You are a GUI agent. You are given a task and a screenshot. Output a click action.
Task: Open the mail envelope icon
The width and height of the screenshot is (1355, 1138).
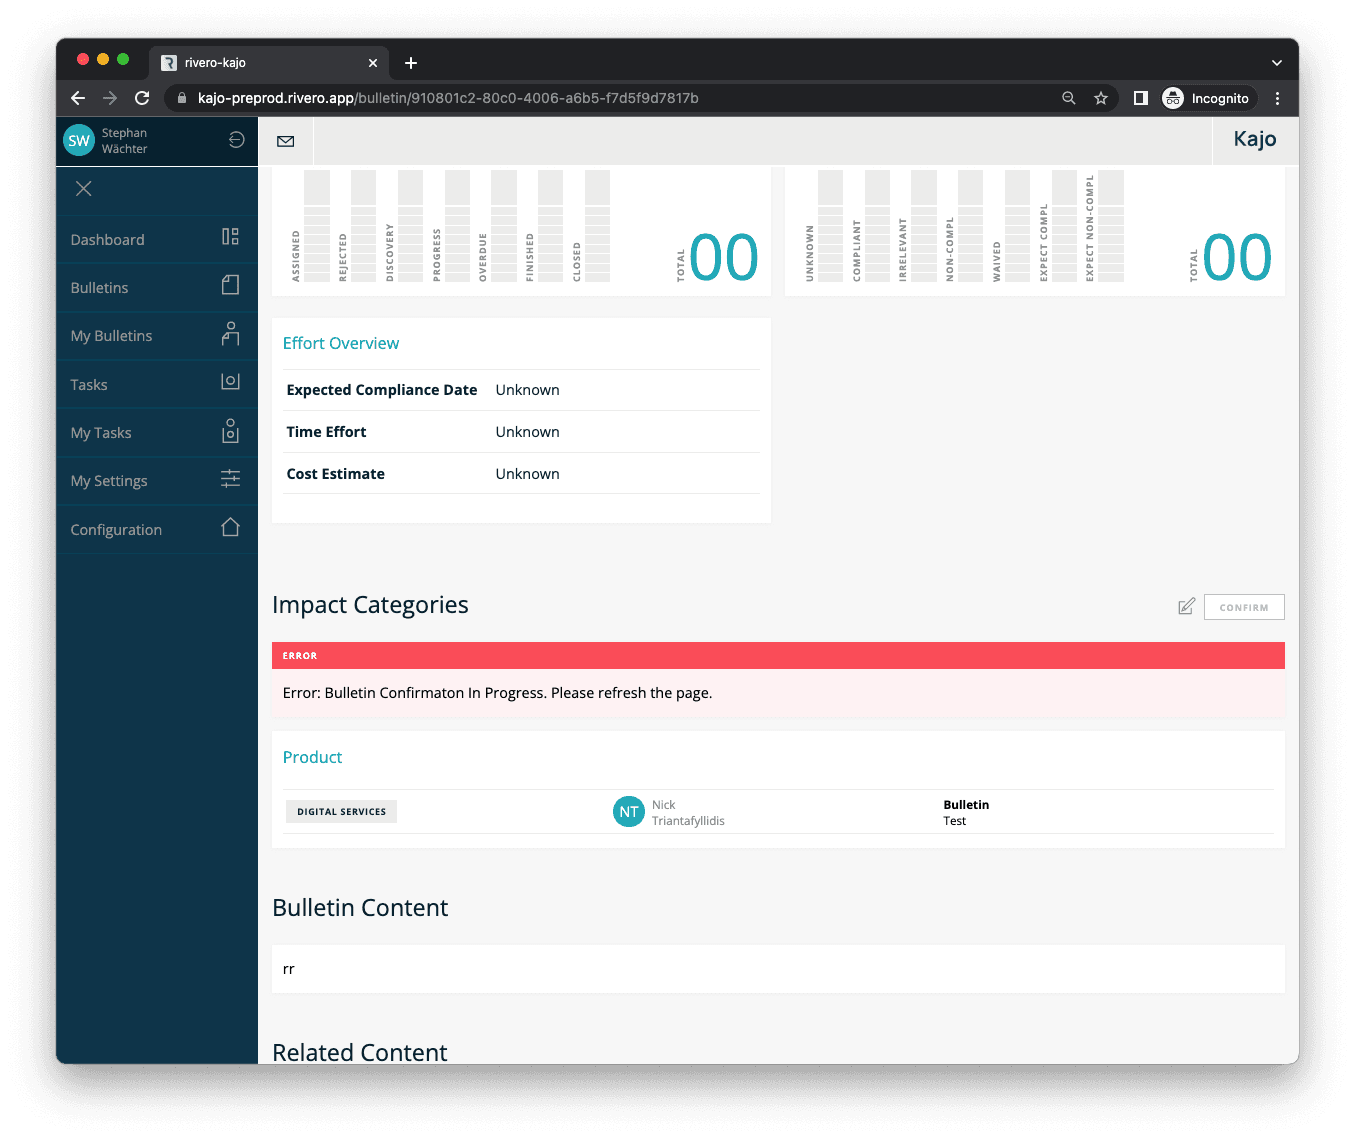(286, 141)
